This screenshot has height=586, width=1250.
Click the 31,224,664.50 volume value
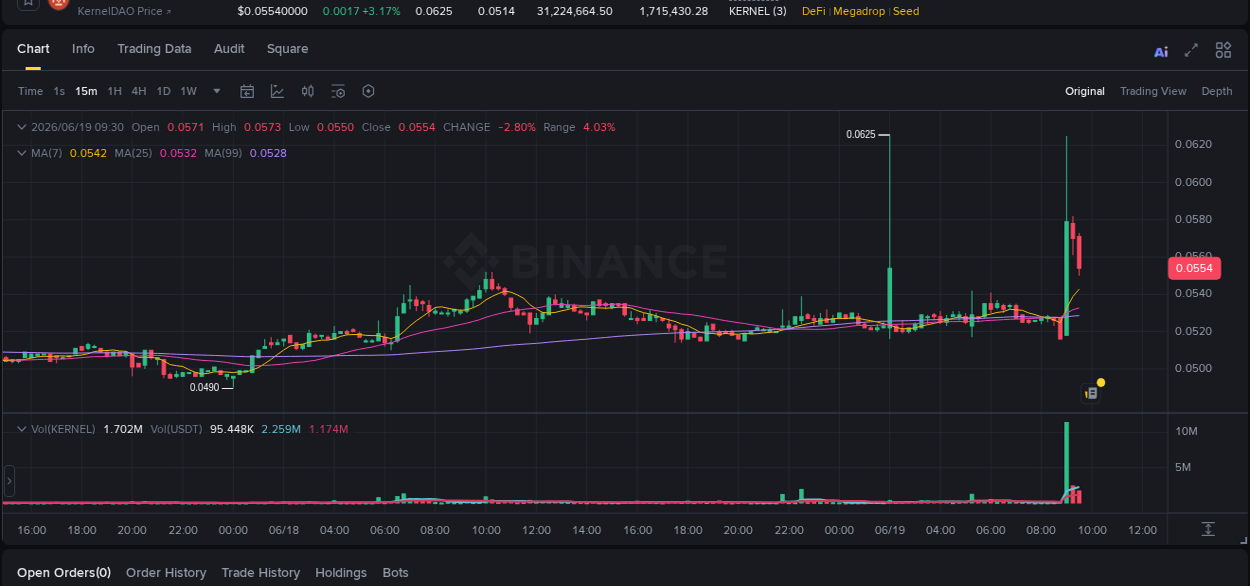pos(574,11)
